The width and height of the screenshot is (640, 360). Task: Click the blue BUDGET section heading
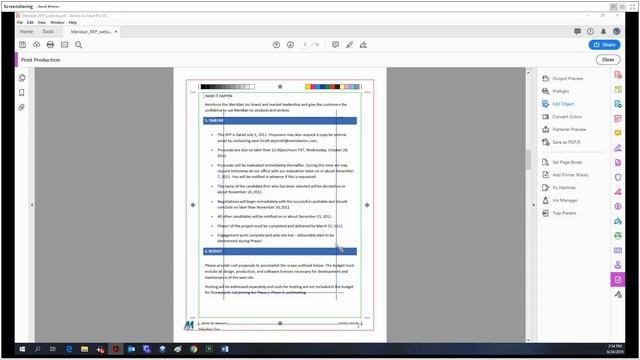tap(280, 251)
